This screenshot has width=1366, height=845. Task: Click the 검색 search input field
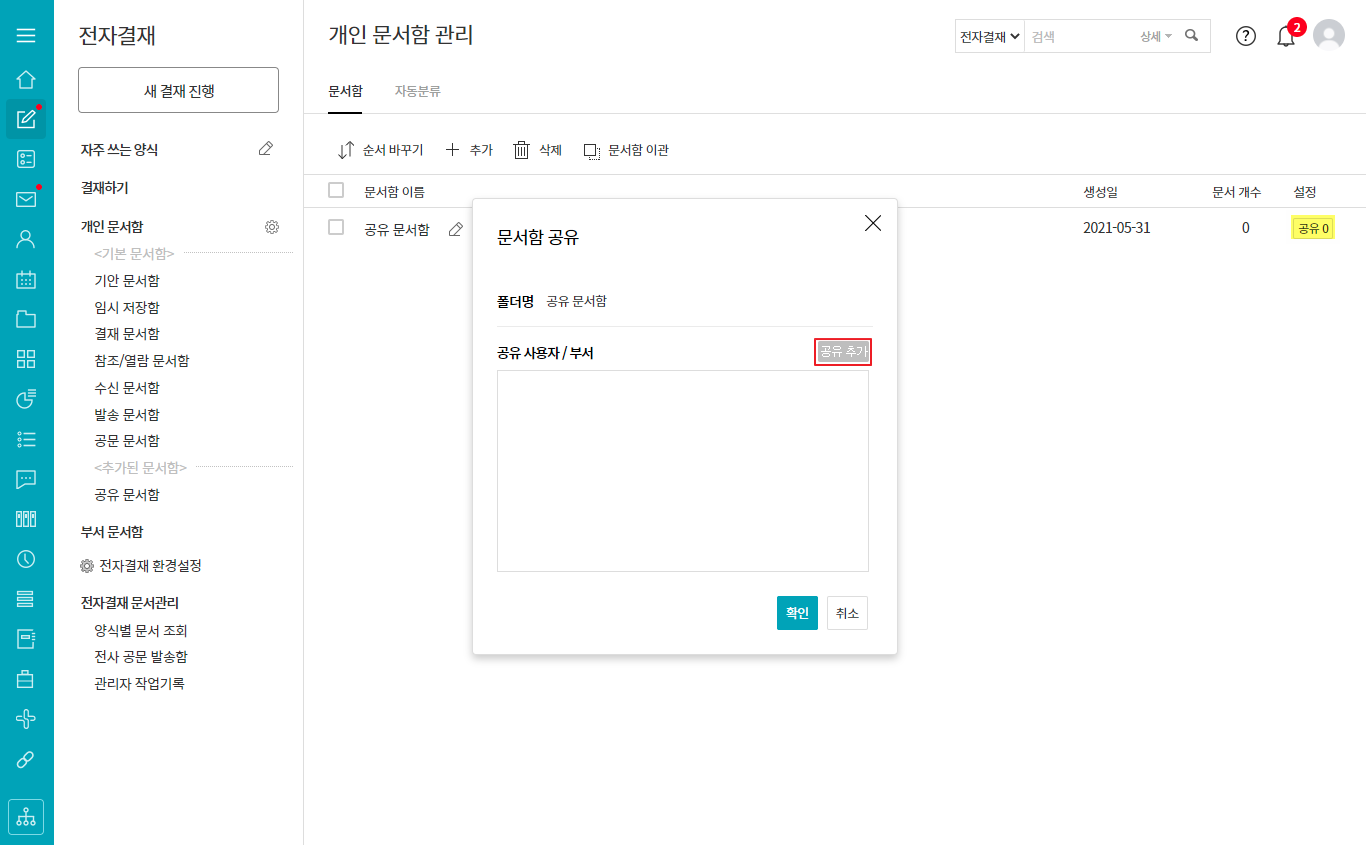pos(1080,36)
